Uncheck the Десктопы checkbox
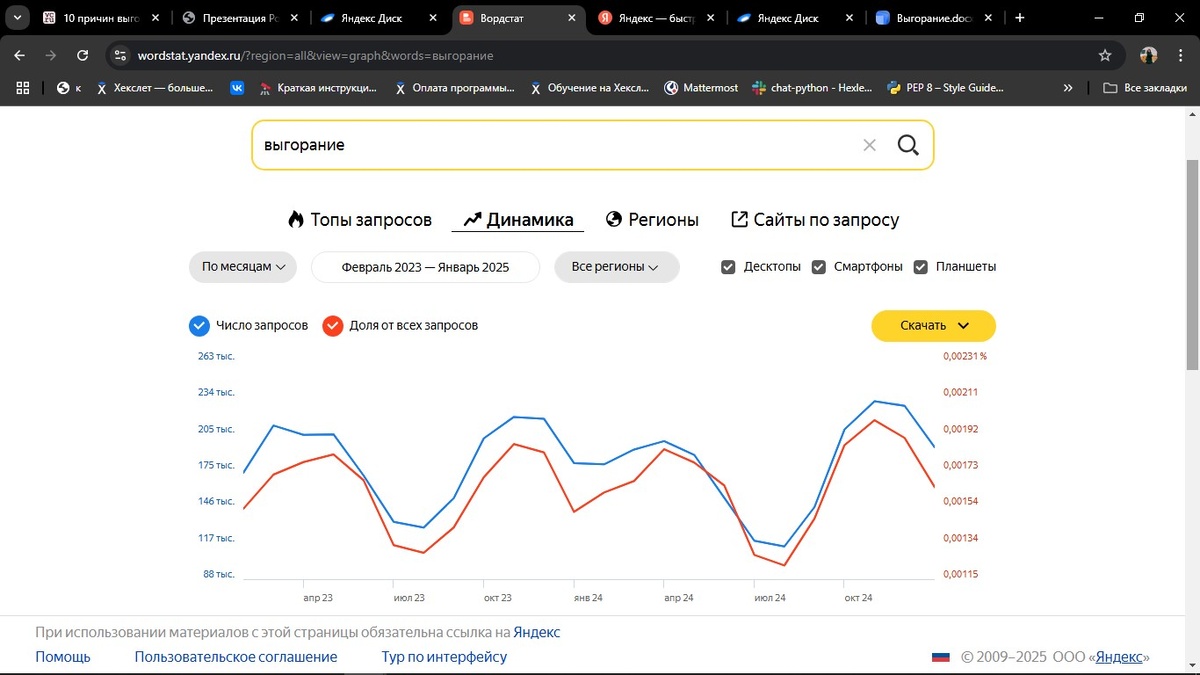 (x=729, y=267)
